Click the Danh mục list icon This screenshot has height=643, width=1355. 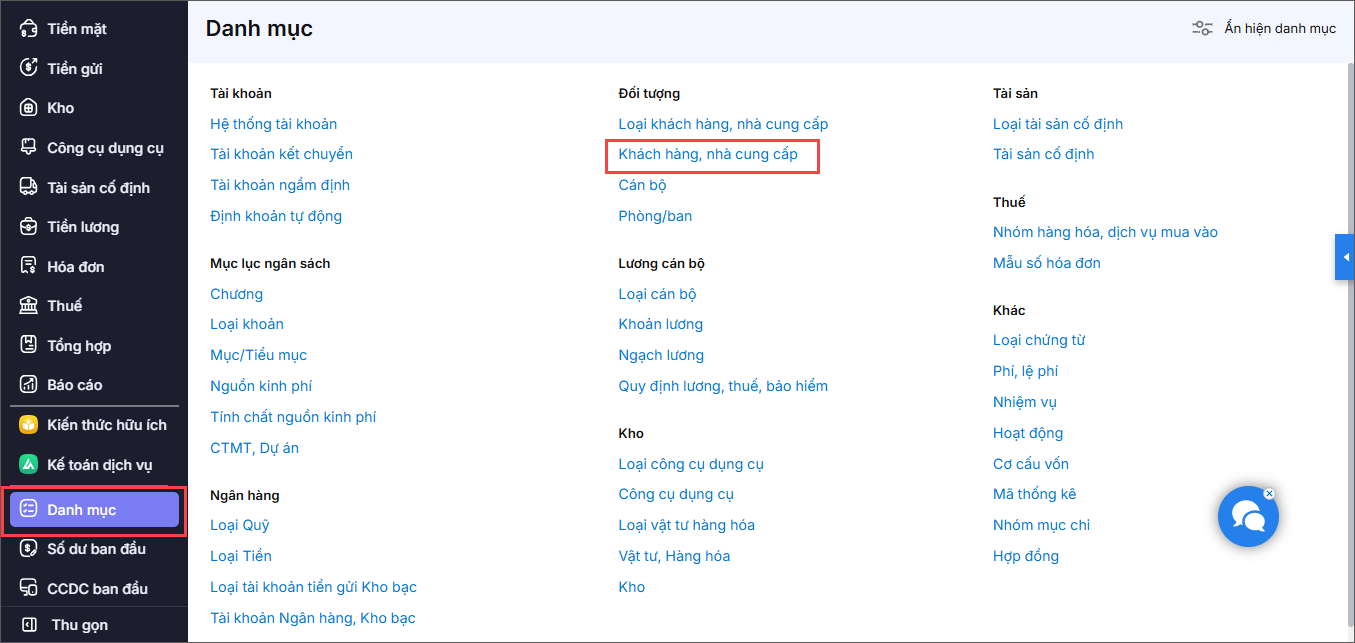29,510
